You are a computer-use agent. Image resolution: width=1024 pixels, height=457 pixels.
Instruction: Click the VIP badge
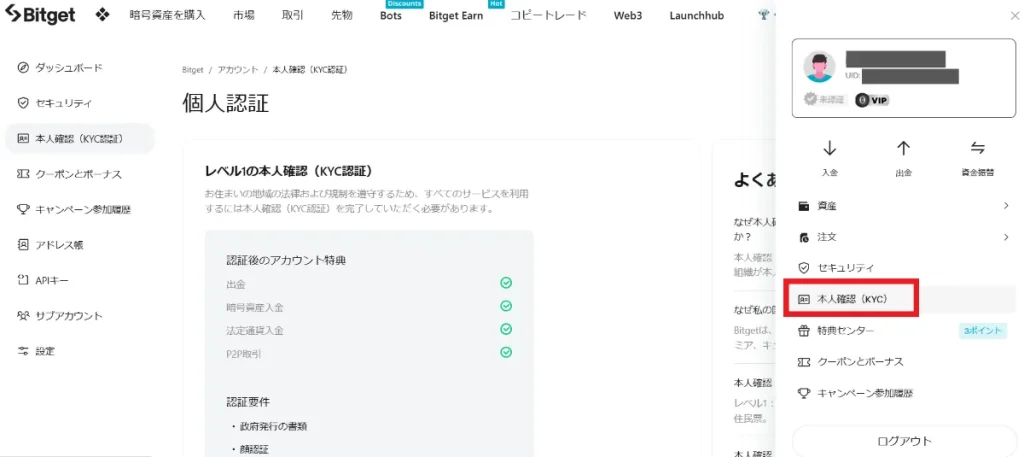872,100
